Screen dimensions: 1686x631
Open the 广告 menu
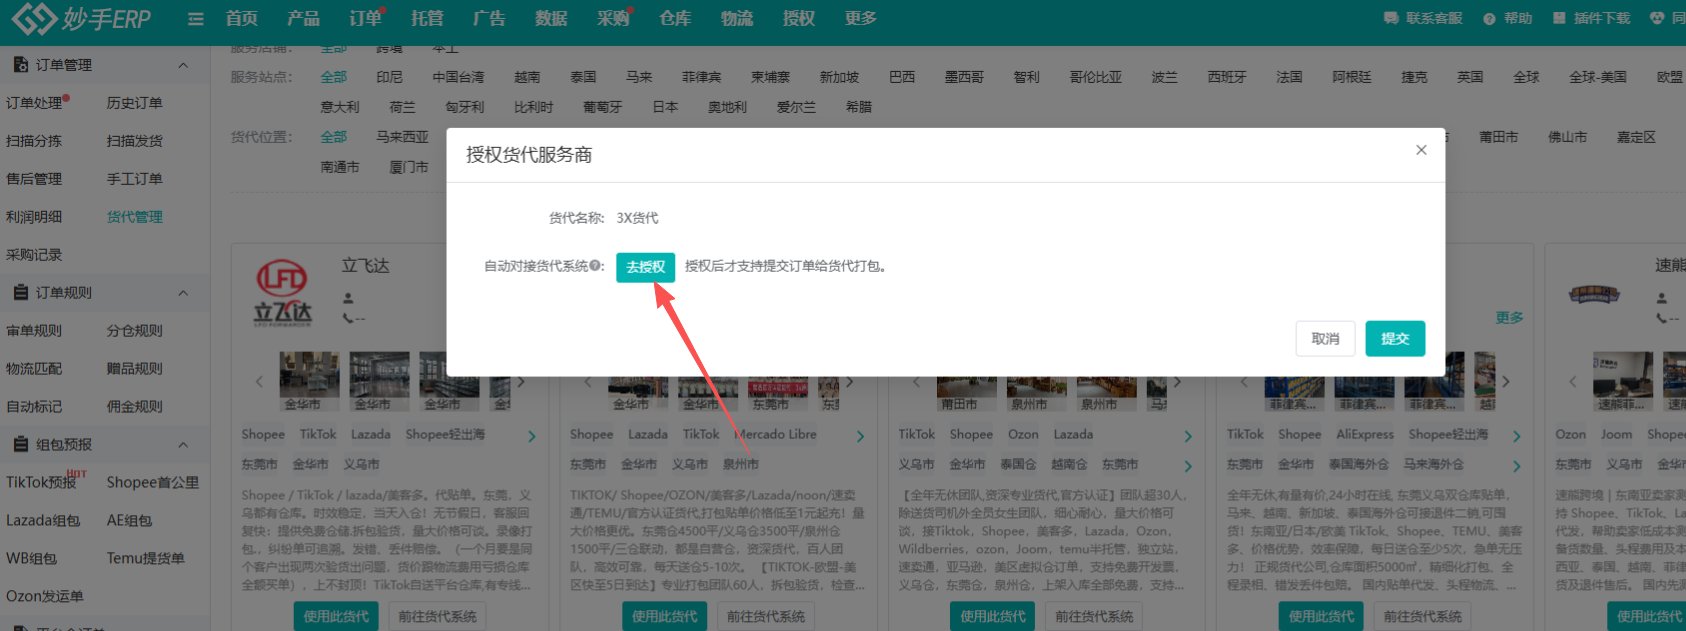(489, 18)
